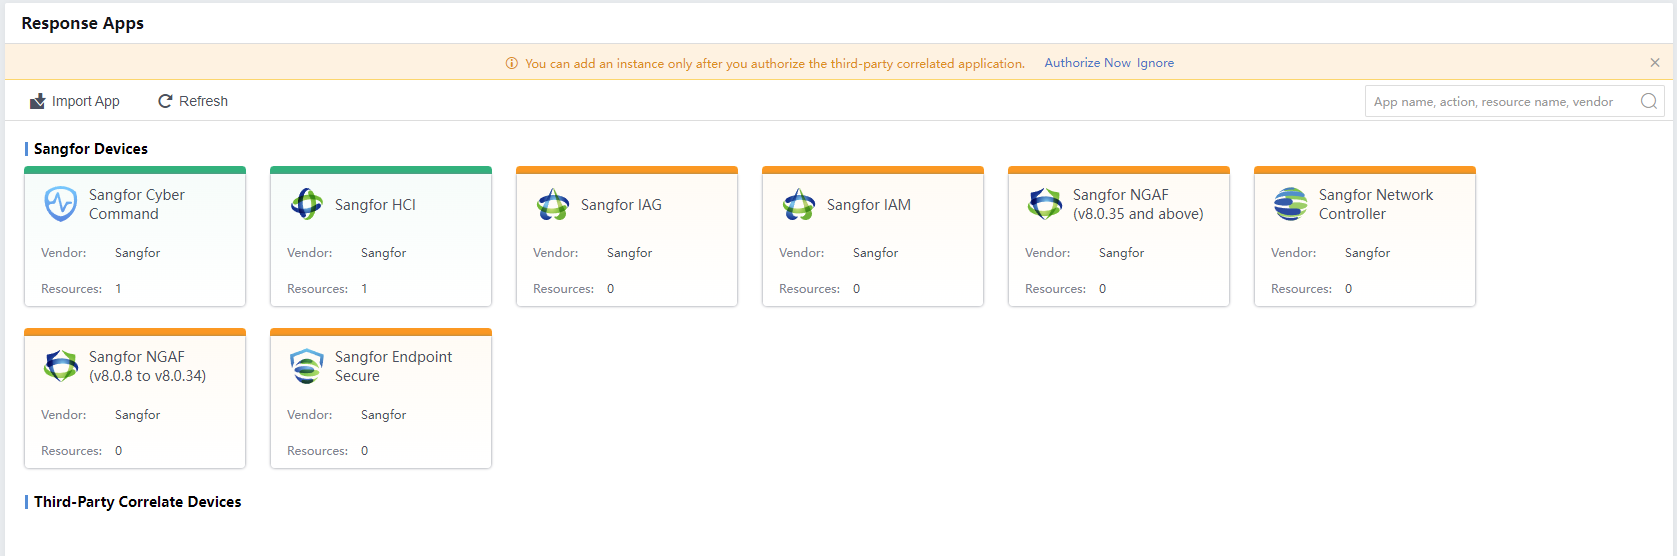Click the Sangfor IAM app icon
The height and width of the screenshot is (556, 1677).
point(799,204)
